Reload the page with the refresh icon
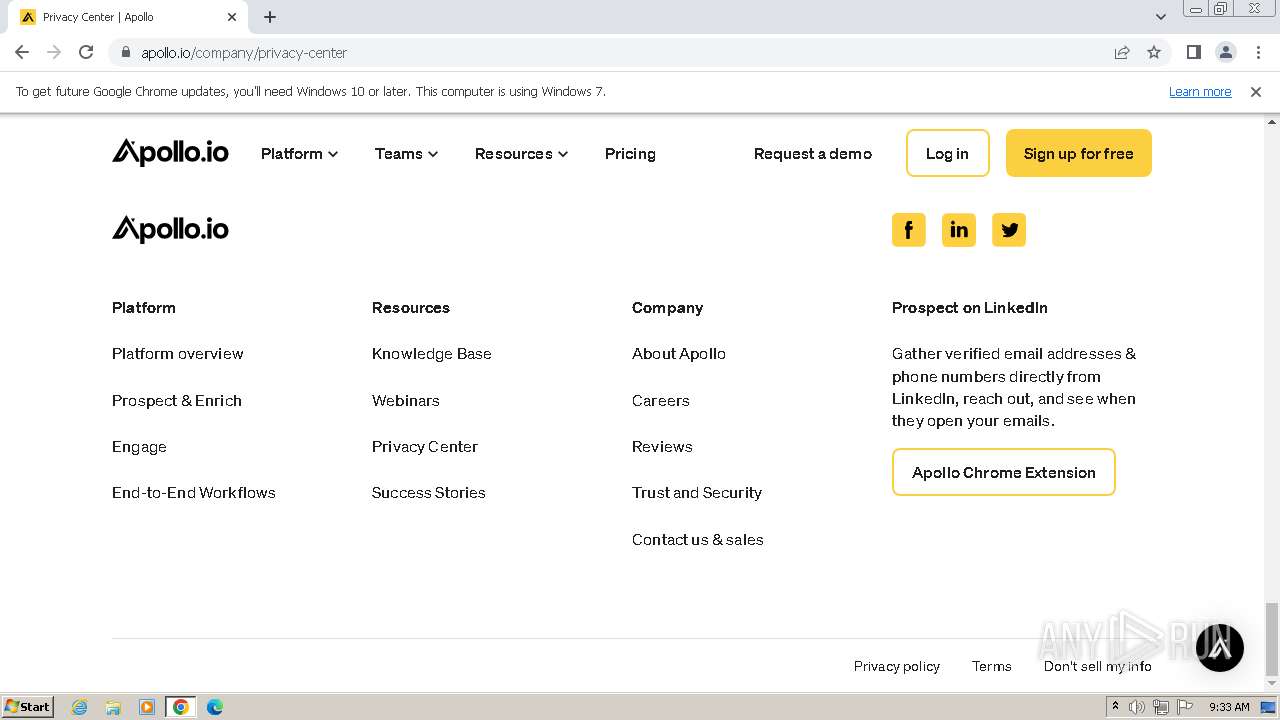This screenshot has height=720, width=1280. tap(86, 52)
